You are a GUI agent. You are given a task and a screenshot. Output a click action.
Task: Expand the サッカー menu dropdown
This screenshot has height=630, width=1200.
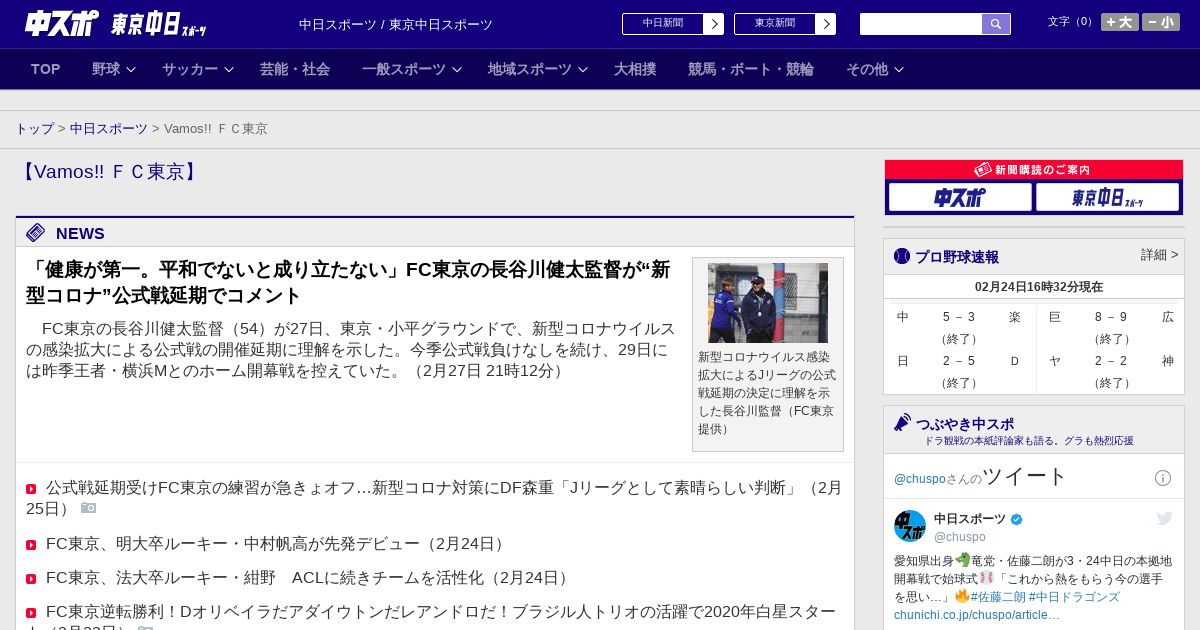[x=198, y=69]
